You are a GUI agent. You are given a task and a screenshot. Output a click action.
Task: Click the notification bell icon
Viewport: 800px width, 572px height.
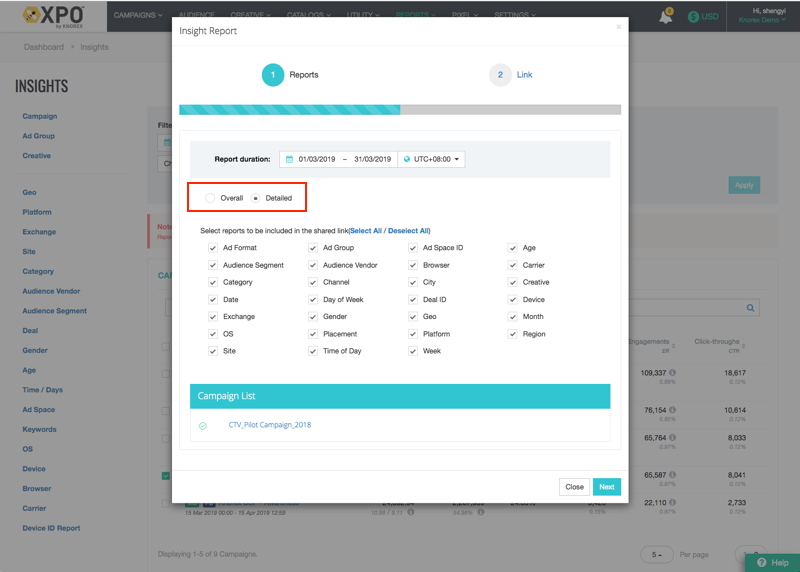coord(666,17)
